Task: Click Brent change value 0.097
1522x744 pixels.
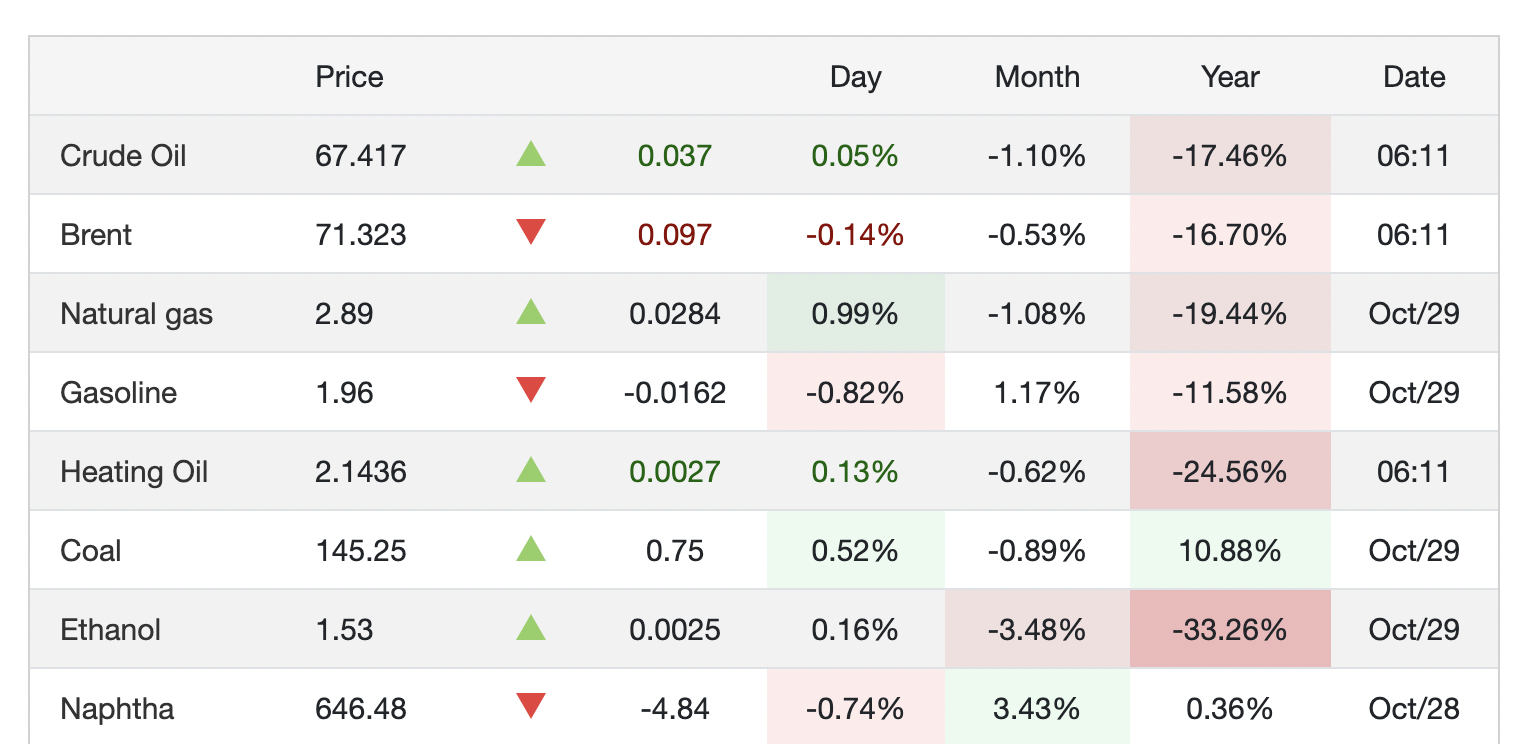Action: pos(675,235)
